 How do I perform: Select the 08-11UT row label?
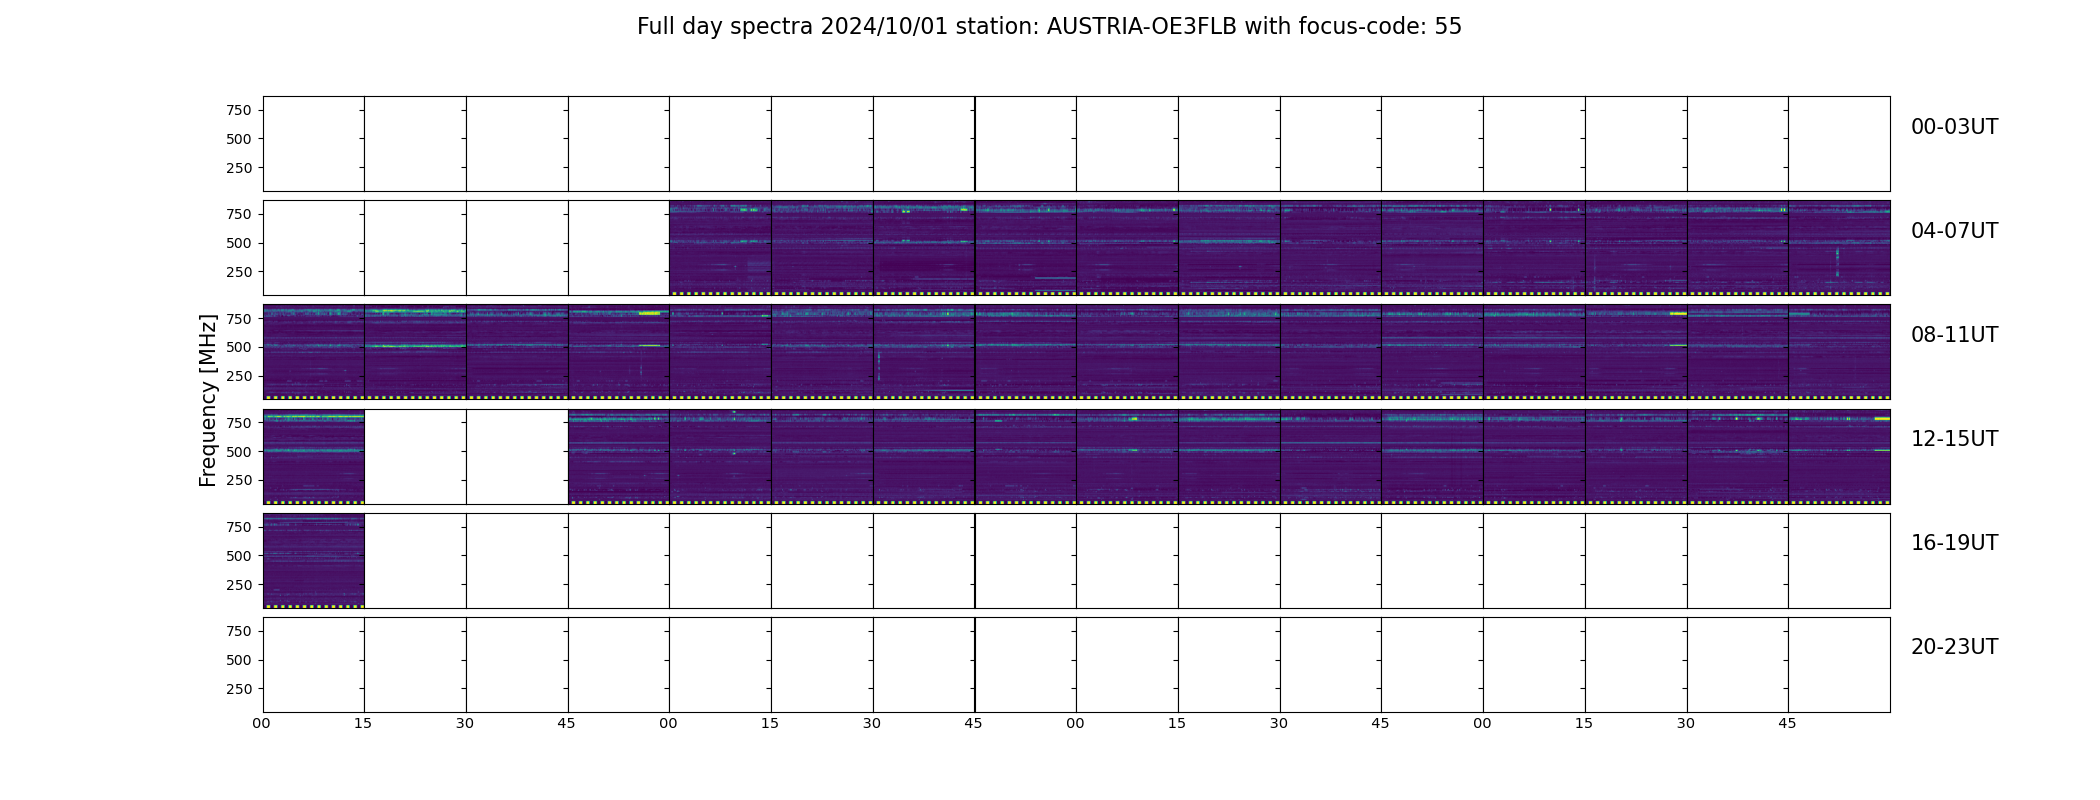pyautogui.click(x=1954, y=335)
